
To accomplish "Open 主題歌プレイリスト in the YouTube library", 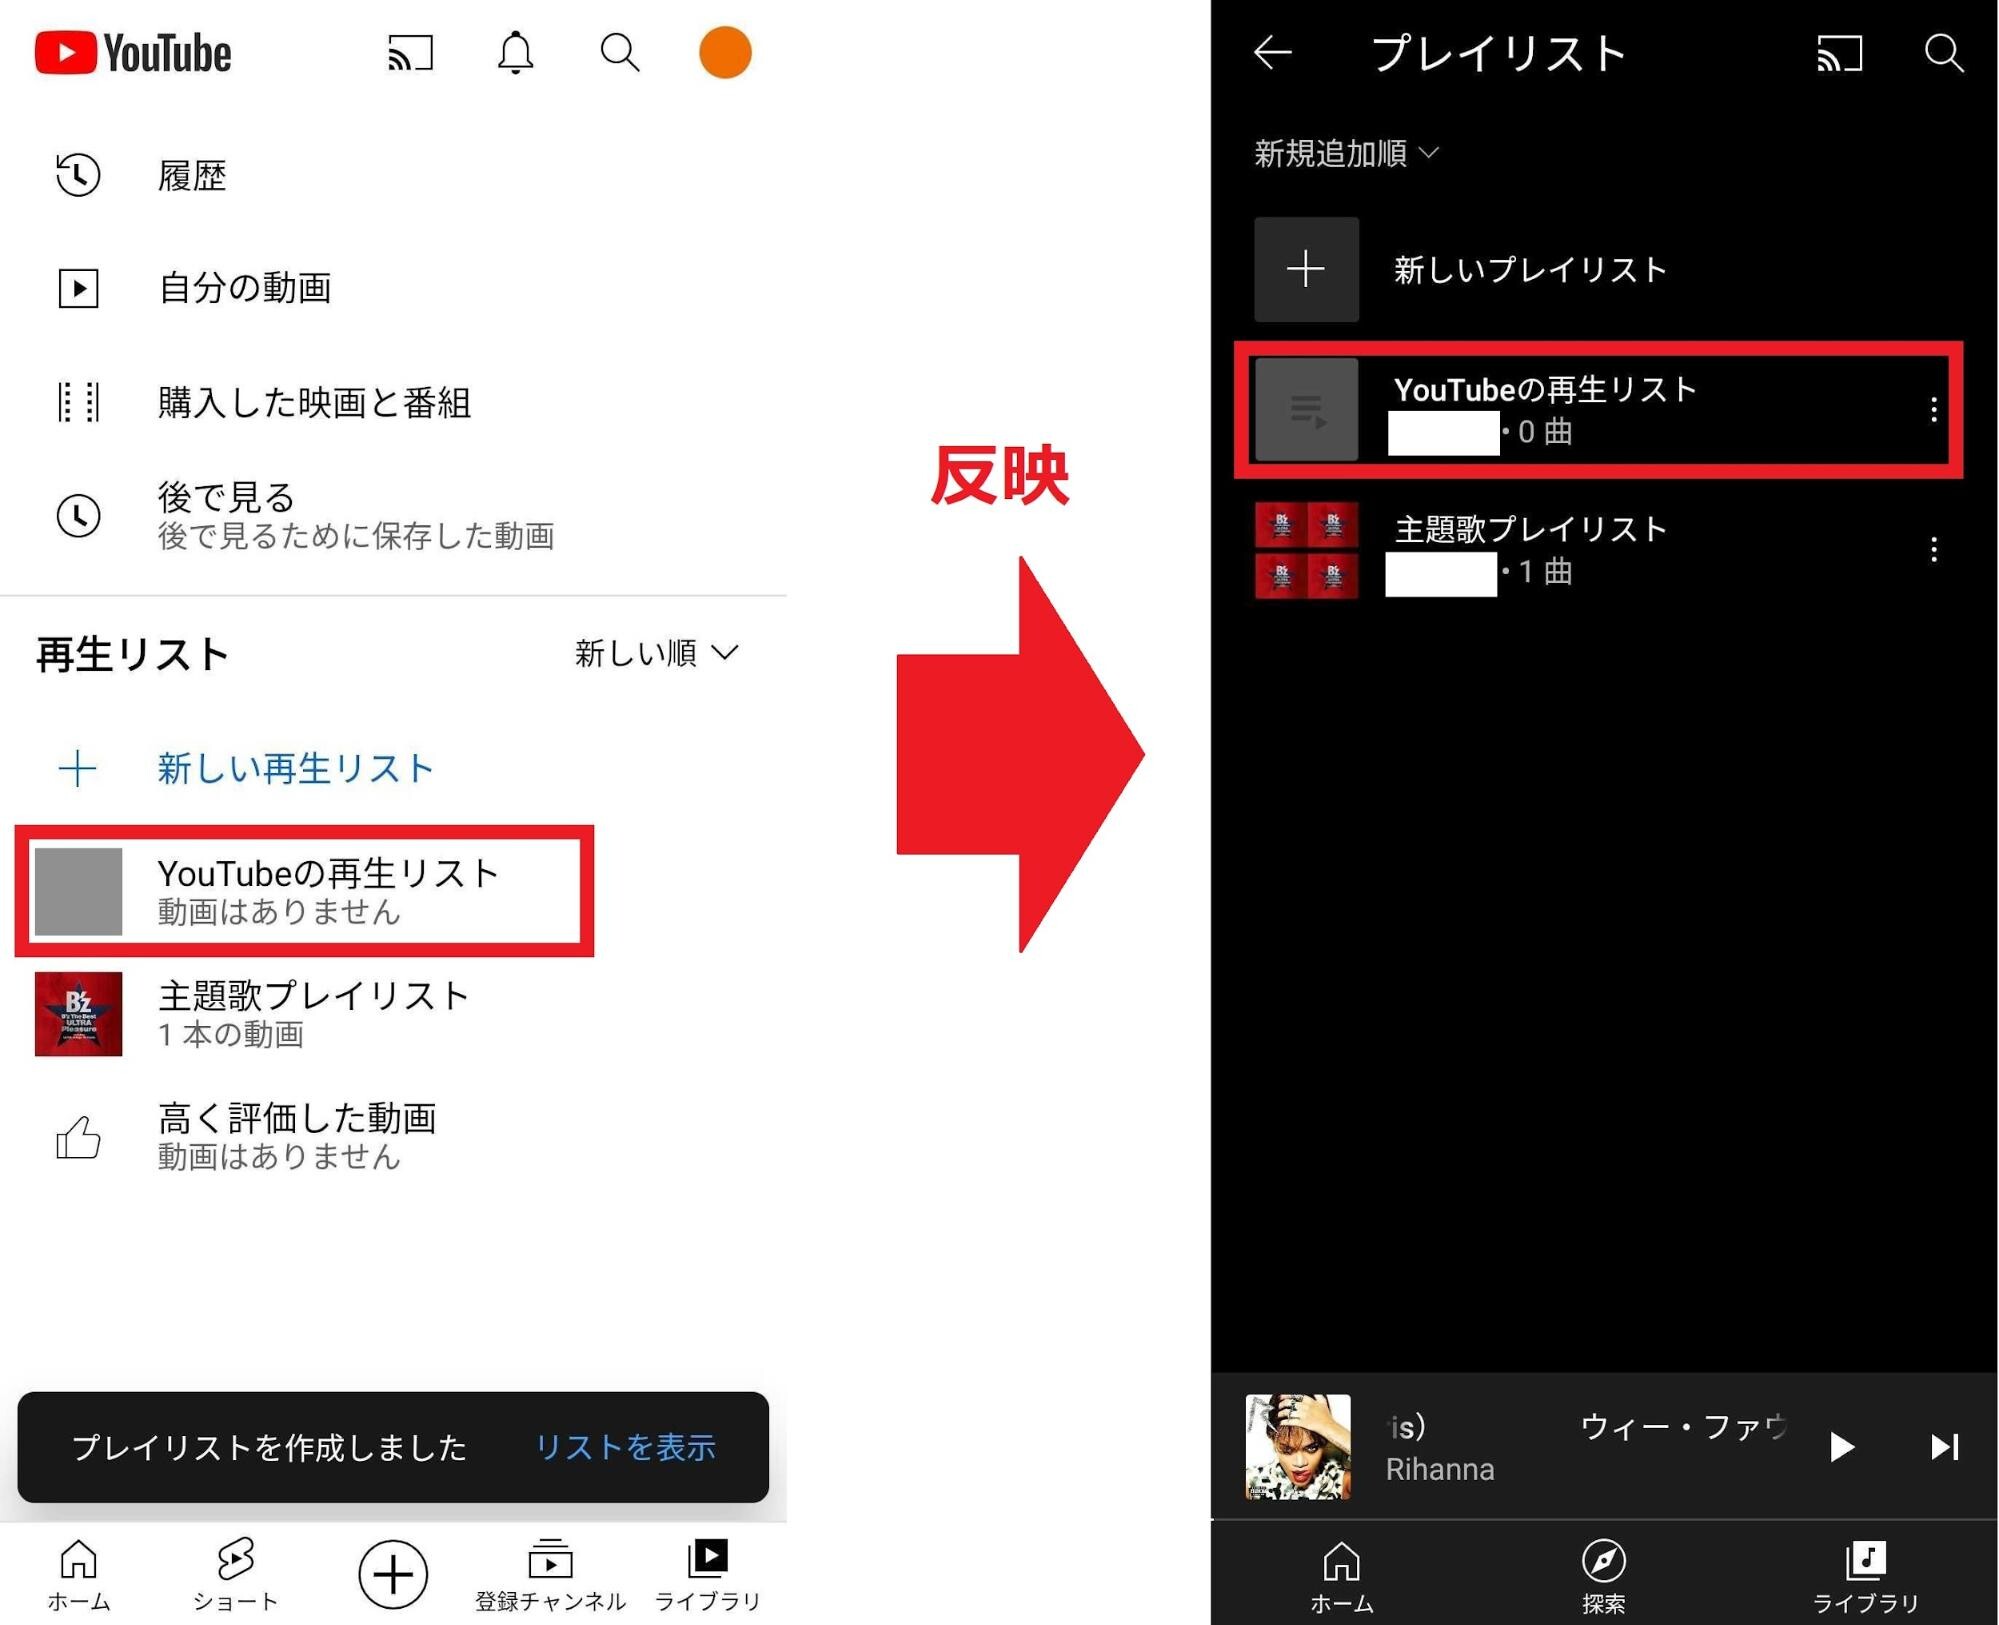I will [x=393, y=1014].
